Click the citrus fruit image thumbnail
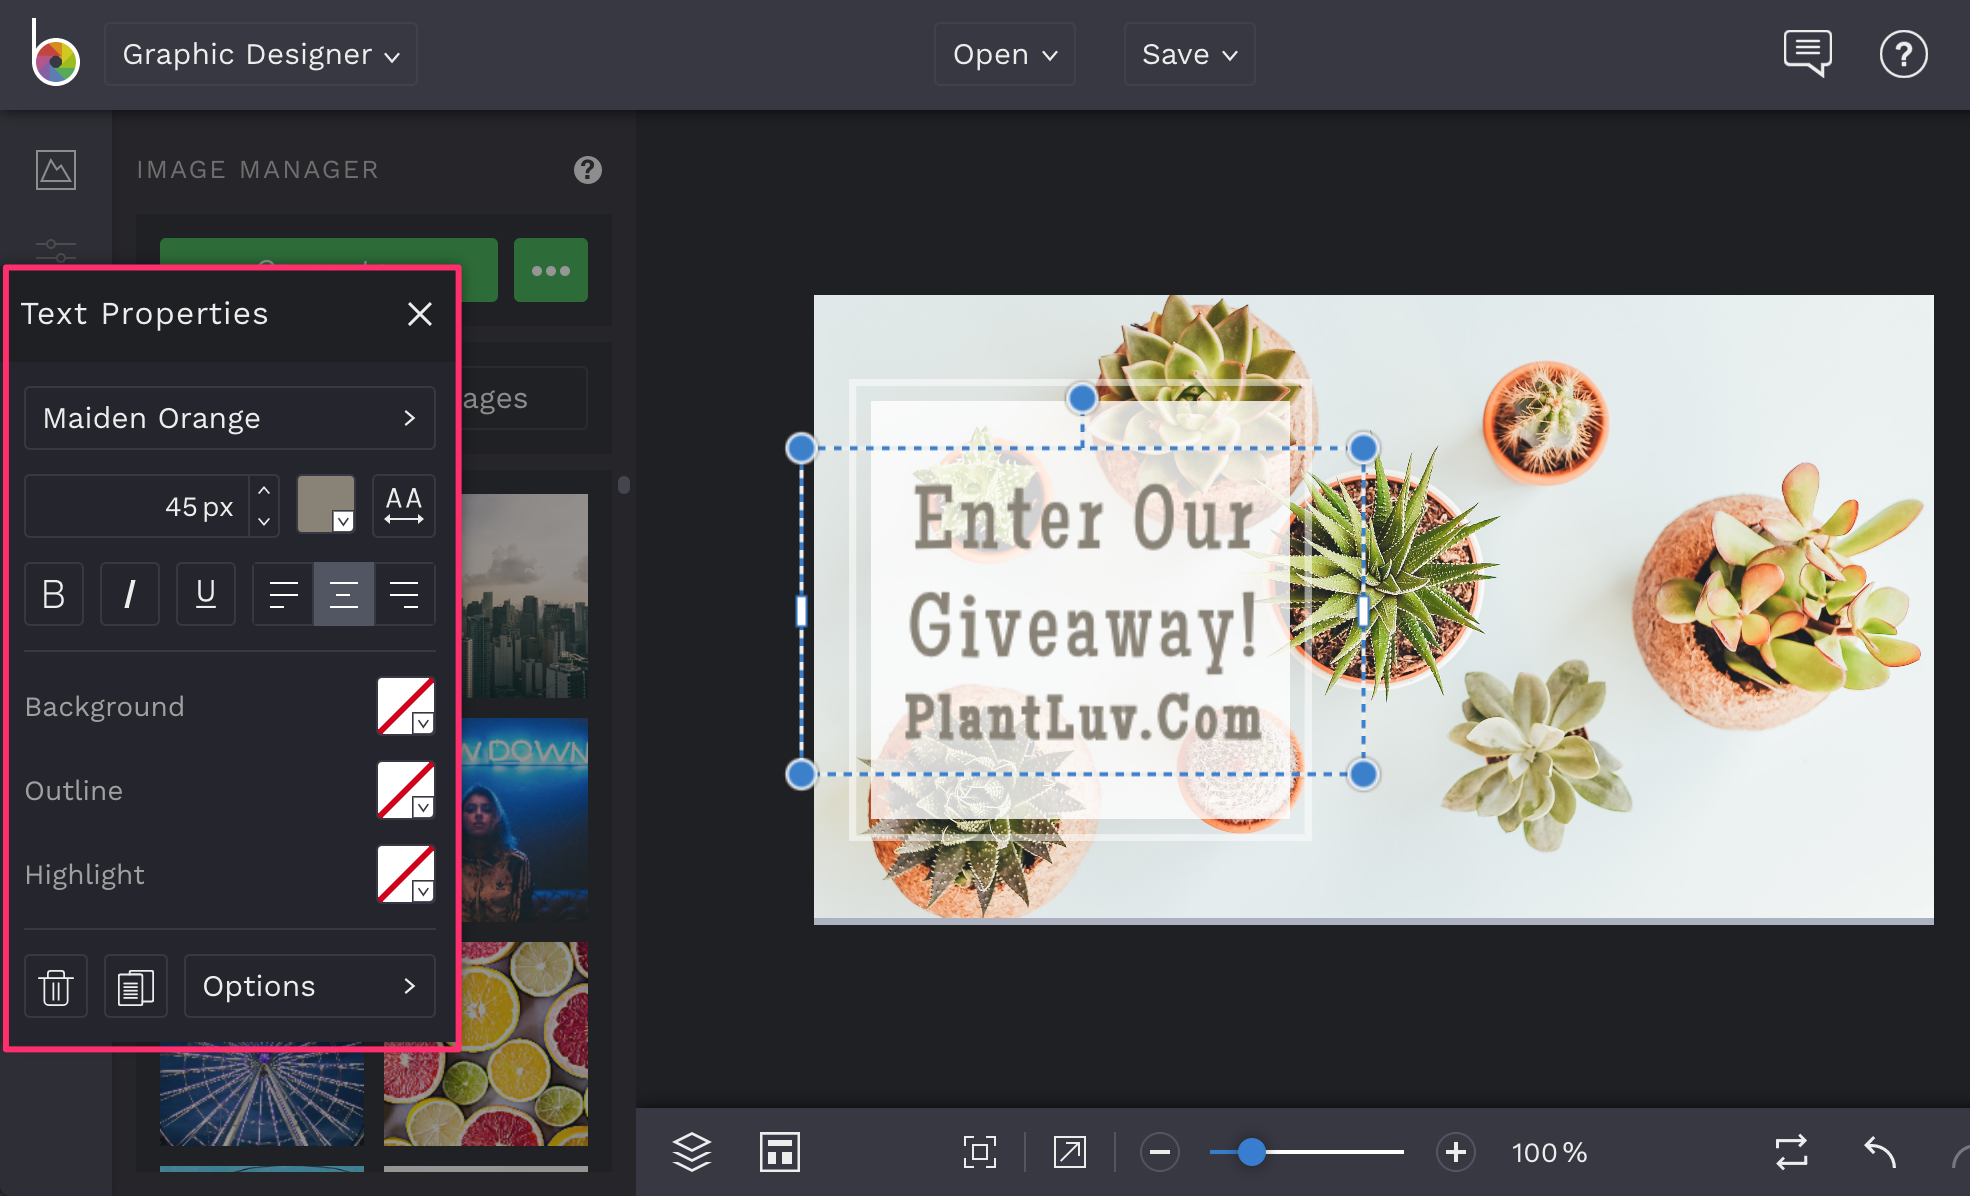Screen dimensions: 1970x1196 (x=486, y=1044)
